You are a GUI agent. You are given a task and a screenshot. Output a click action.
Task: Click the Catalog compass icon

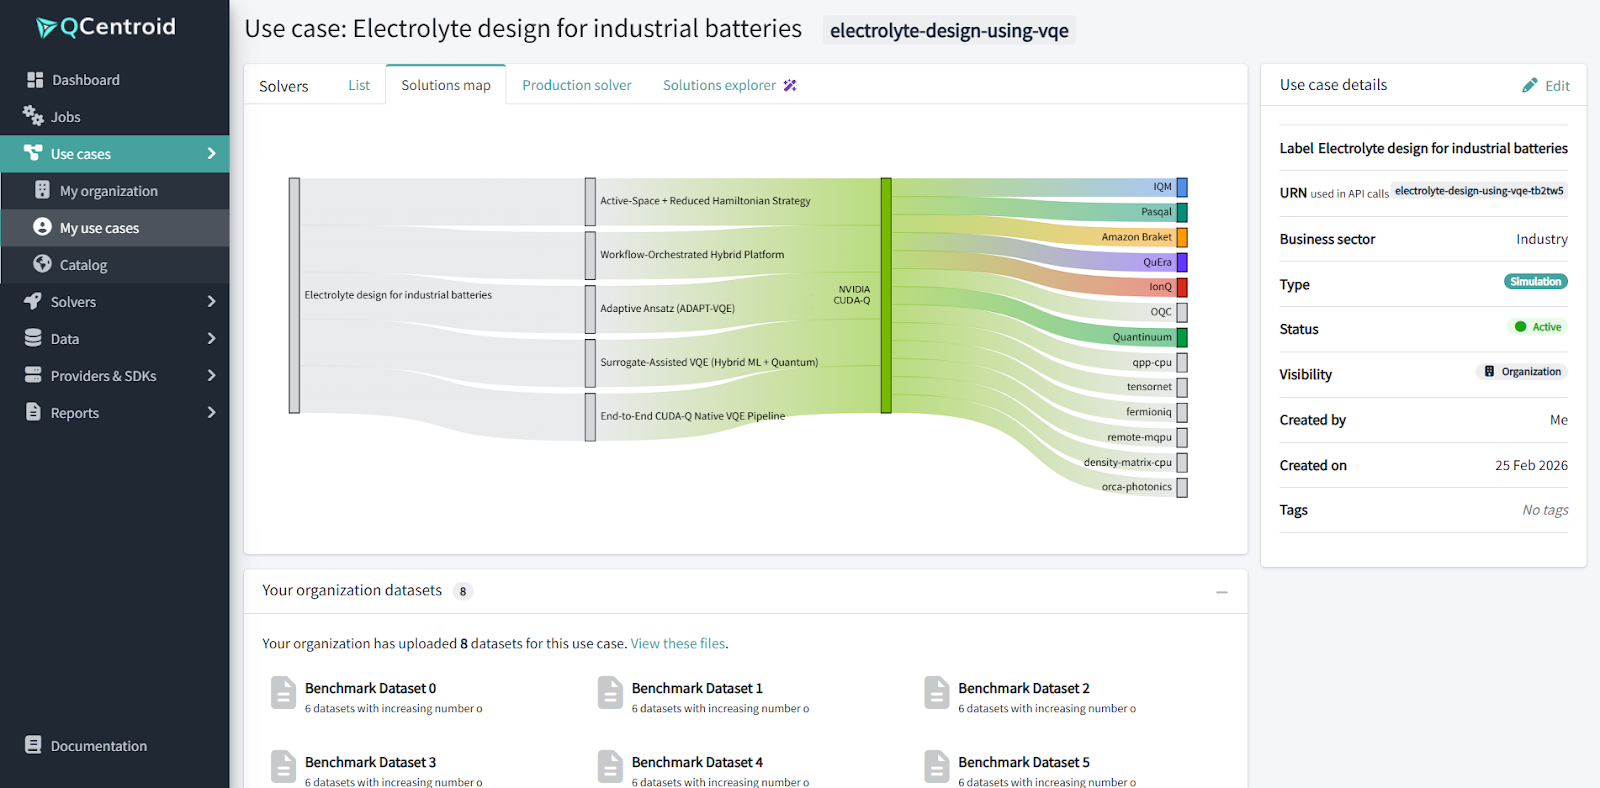point(42,264)
